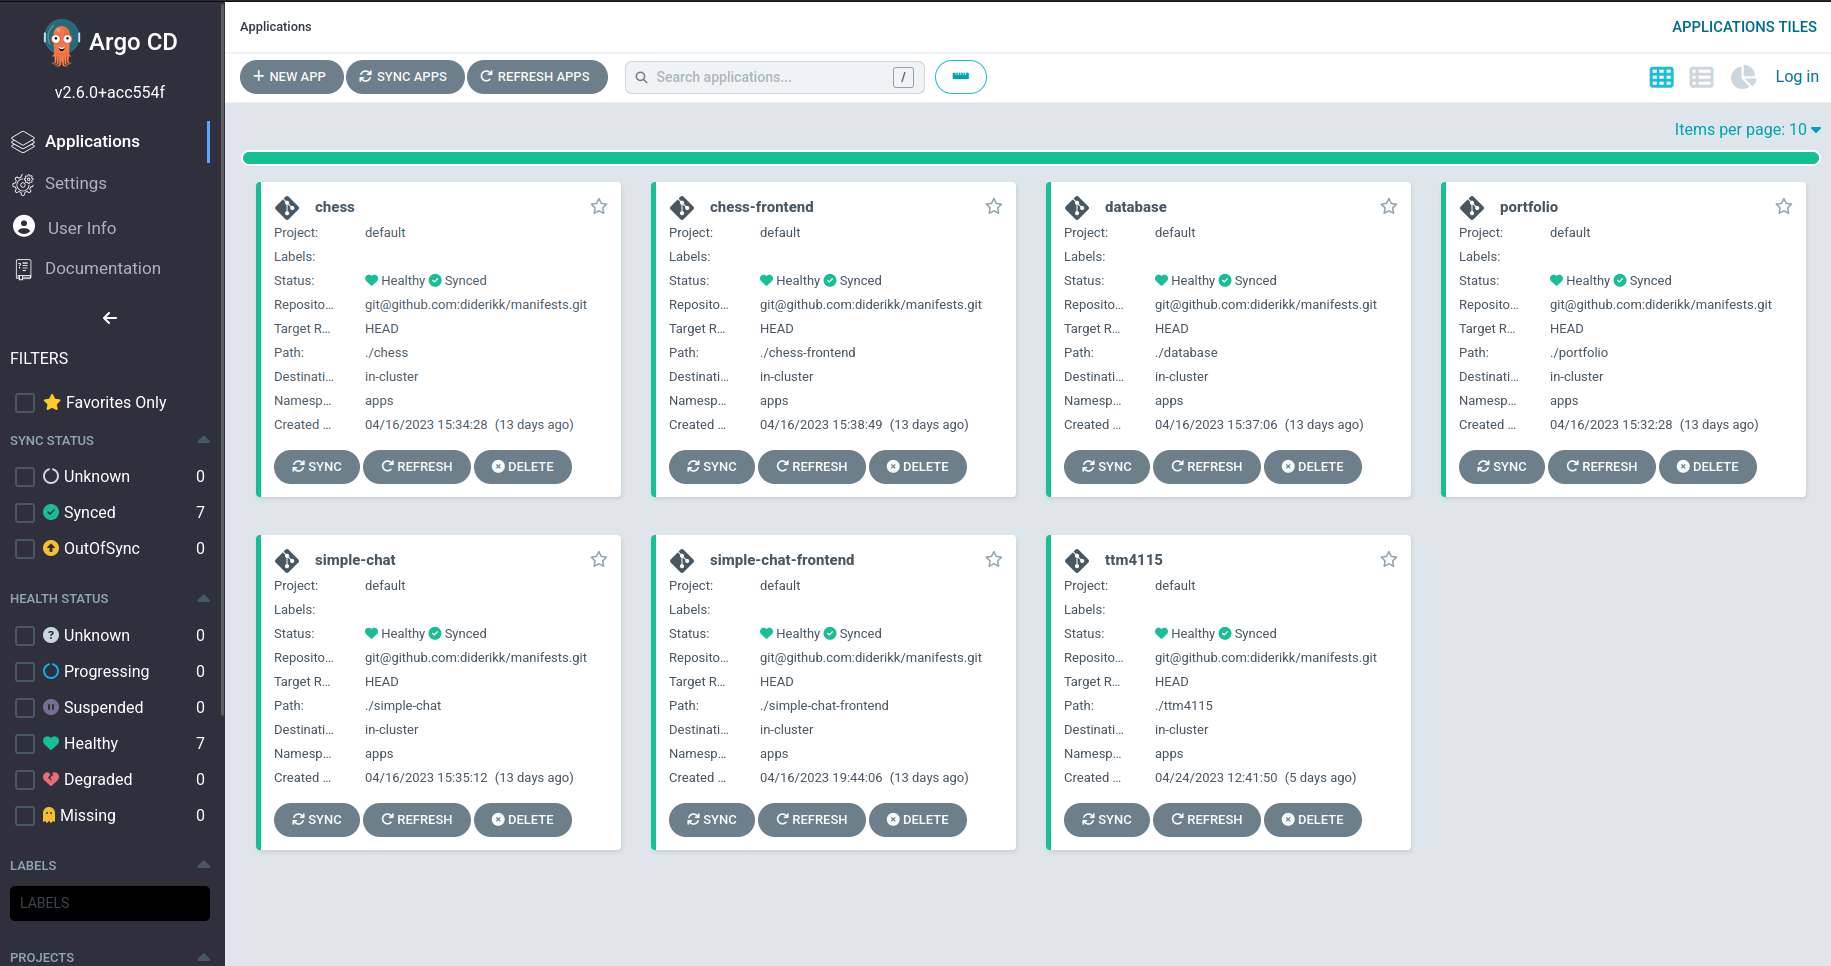Image resolution: width=1831 pixels, height=966 pixels.
Task: Delete the portfolio application
Action: [x=1708, y=467]
